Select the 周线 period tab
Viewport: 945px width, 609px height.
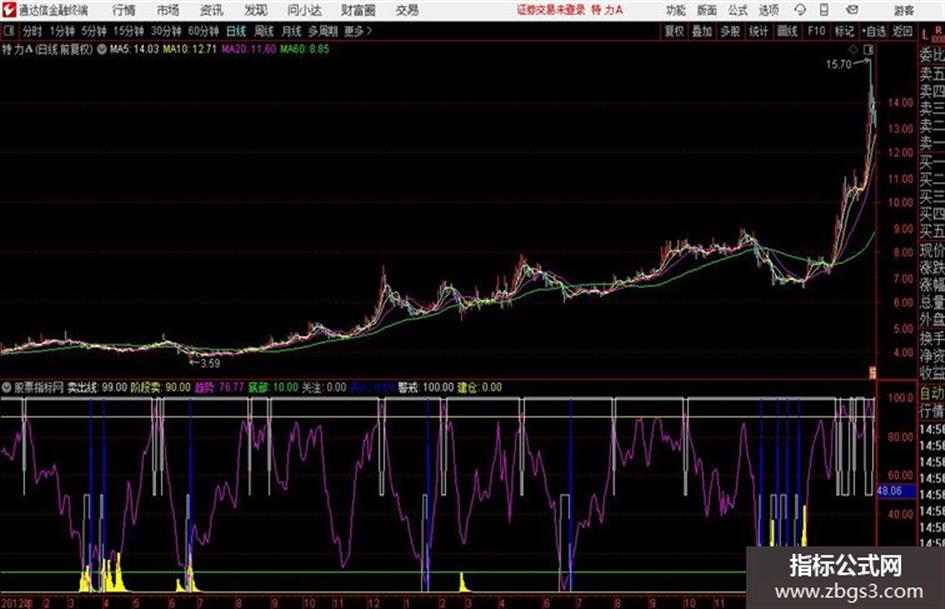point(264,31)
